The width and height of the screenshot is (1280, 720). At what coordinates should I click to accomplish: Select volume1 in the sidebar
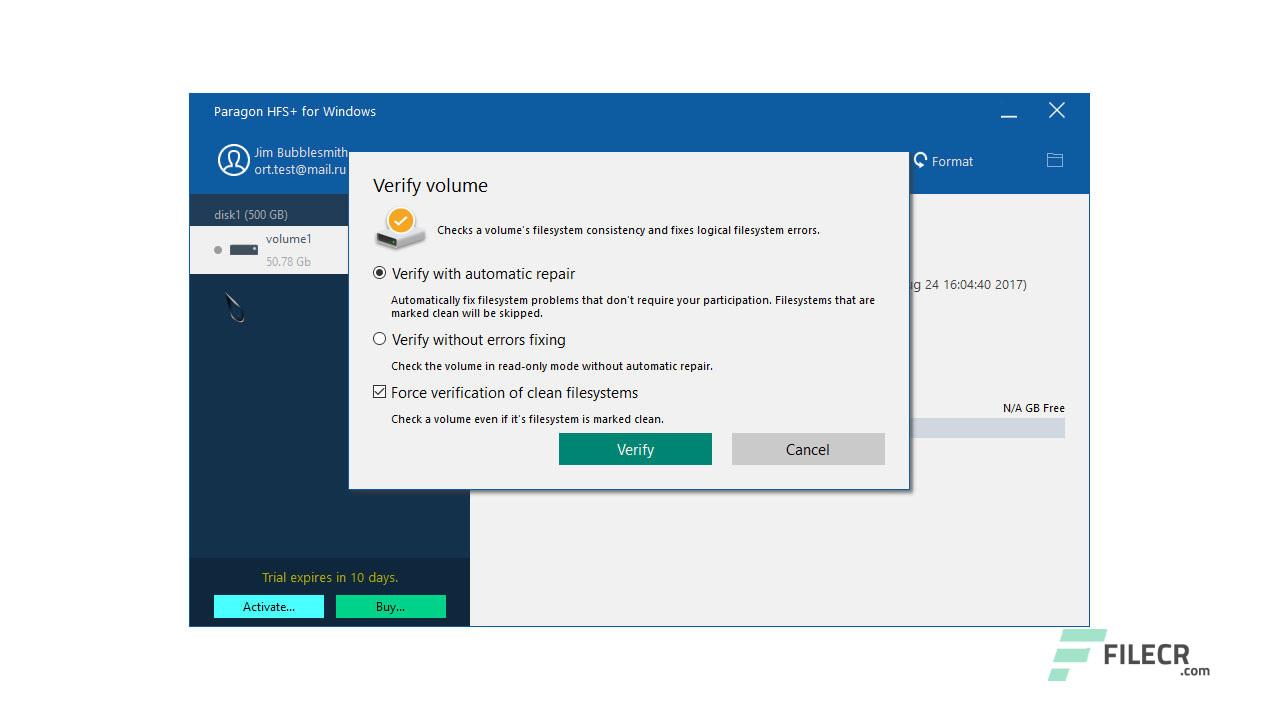(x=269, y=249)
